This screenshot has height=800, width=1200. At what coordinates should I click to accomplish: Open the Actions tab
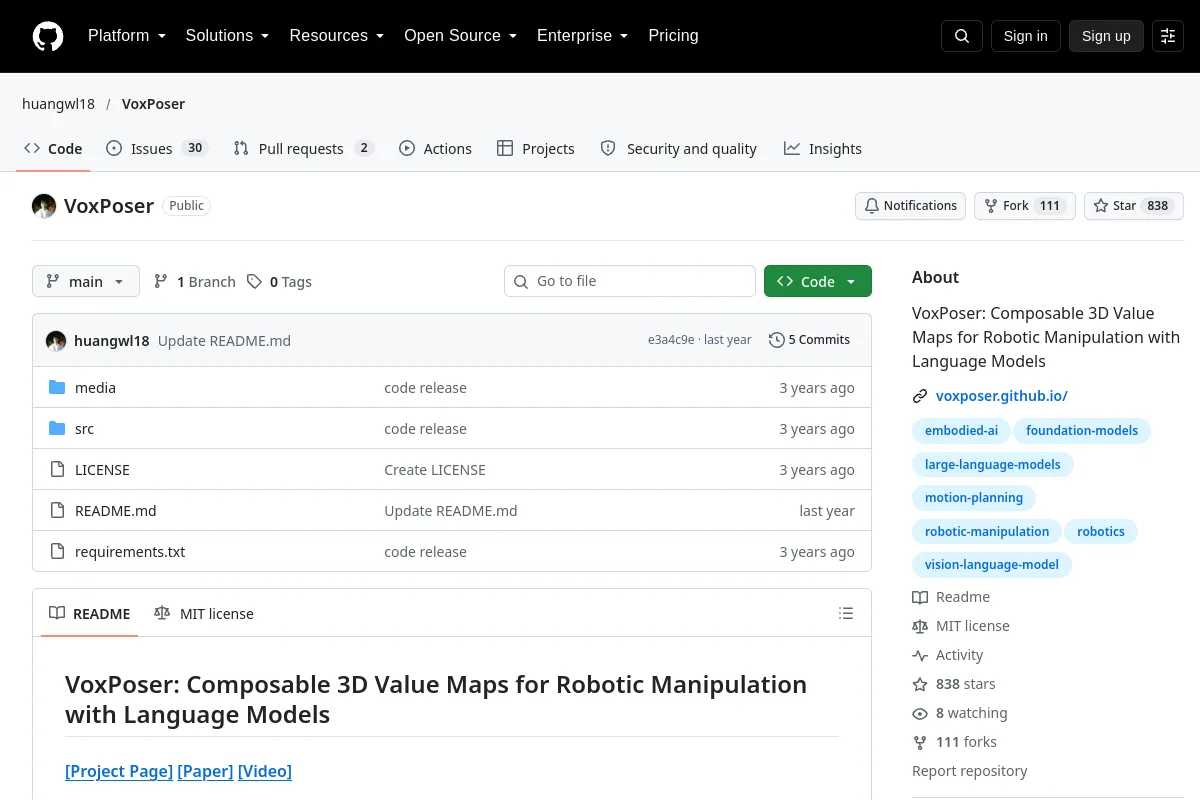click(435, 149)
